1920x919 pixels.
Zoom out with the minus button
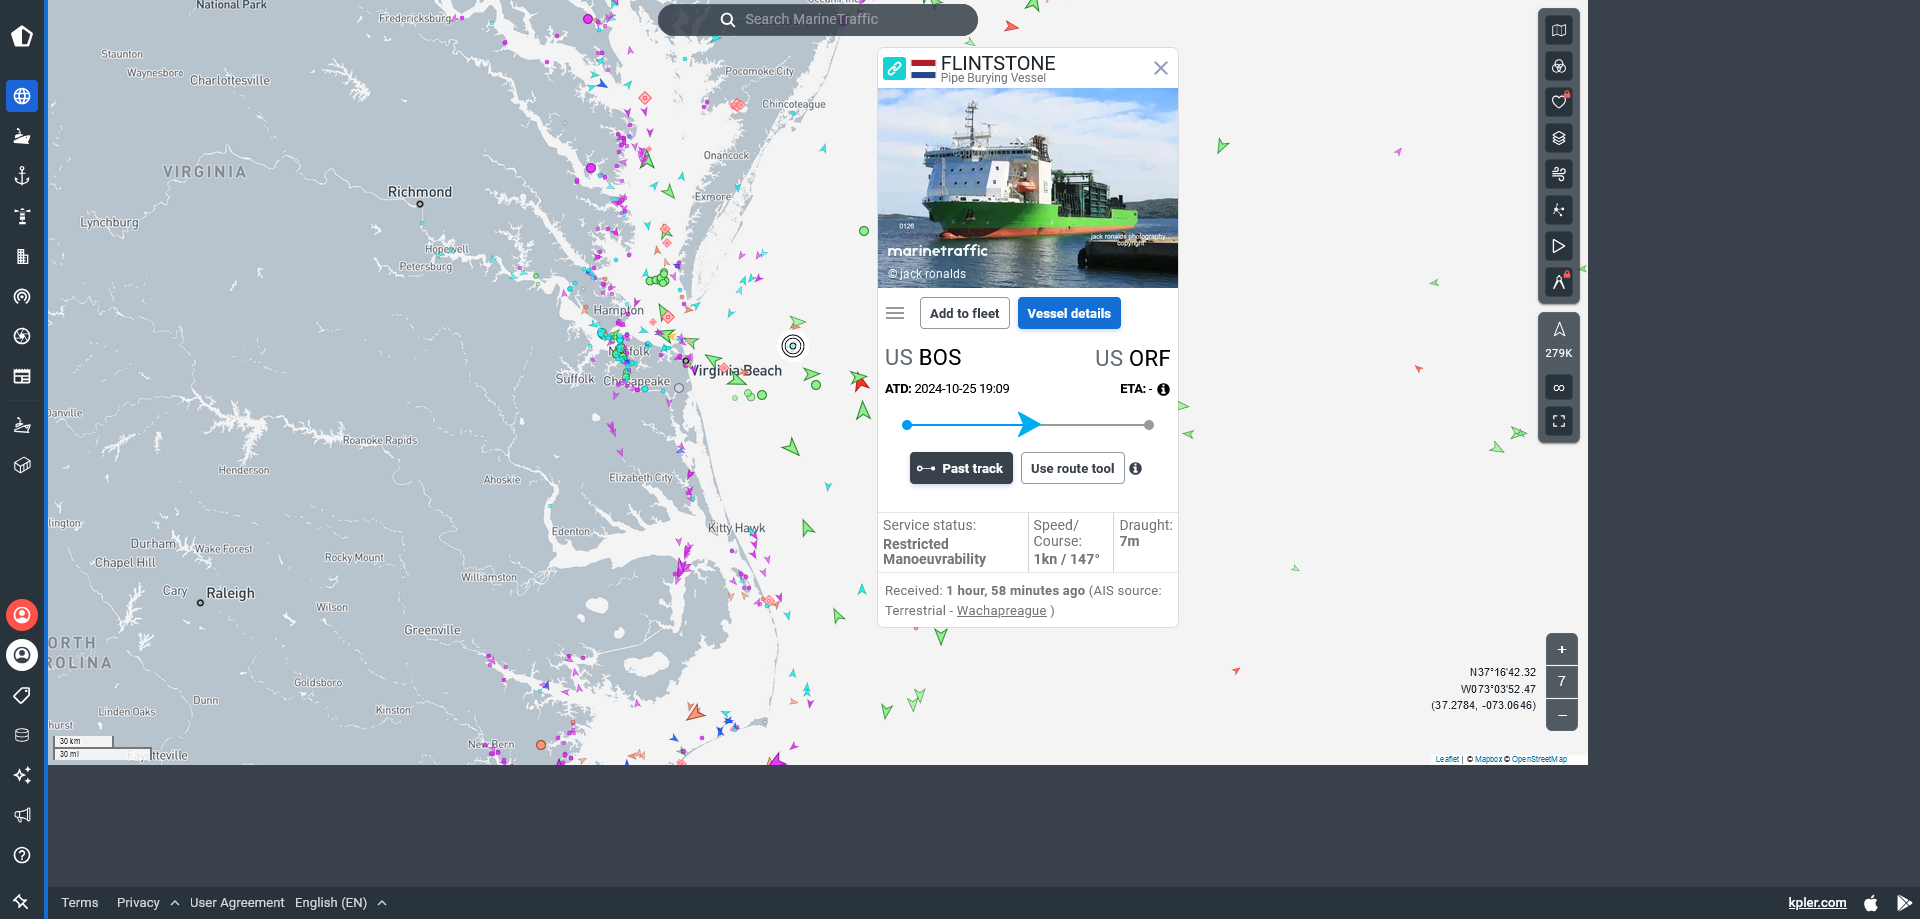pos(1562,715)
